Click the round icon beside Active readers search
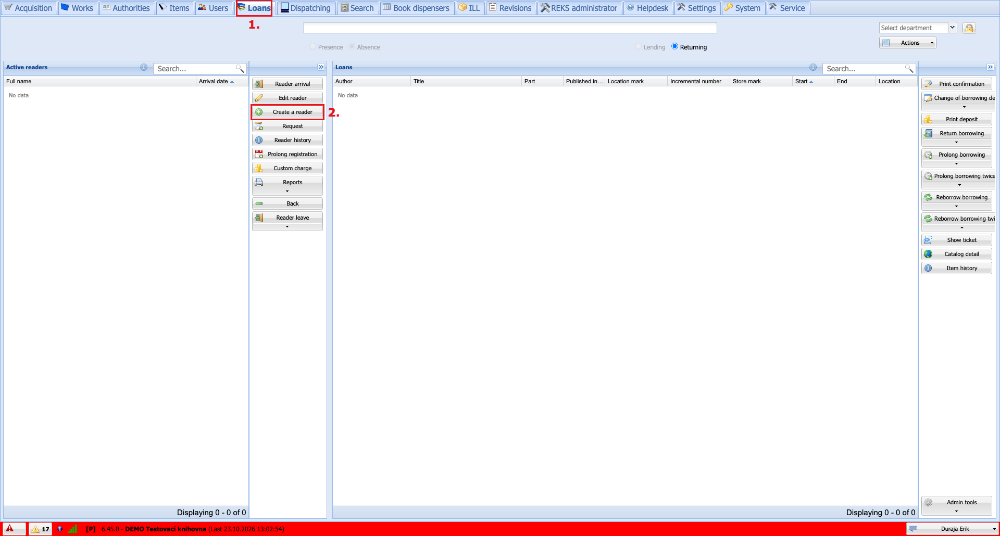 [143, 68]
